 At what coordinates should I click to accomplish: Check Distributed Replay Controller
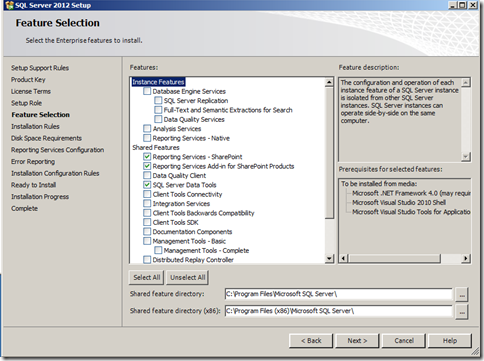click(x=147, y=259)
